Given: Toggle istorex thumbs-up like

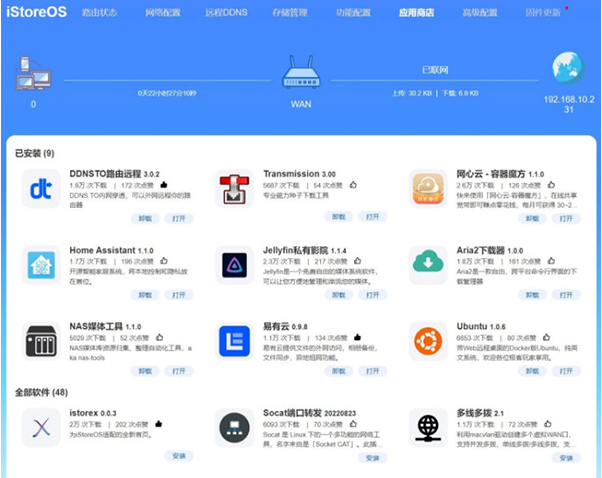Looking at the screenshot, I should 159,423.
